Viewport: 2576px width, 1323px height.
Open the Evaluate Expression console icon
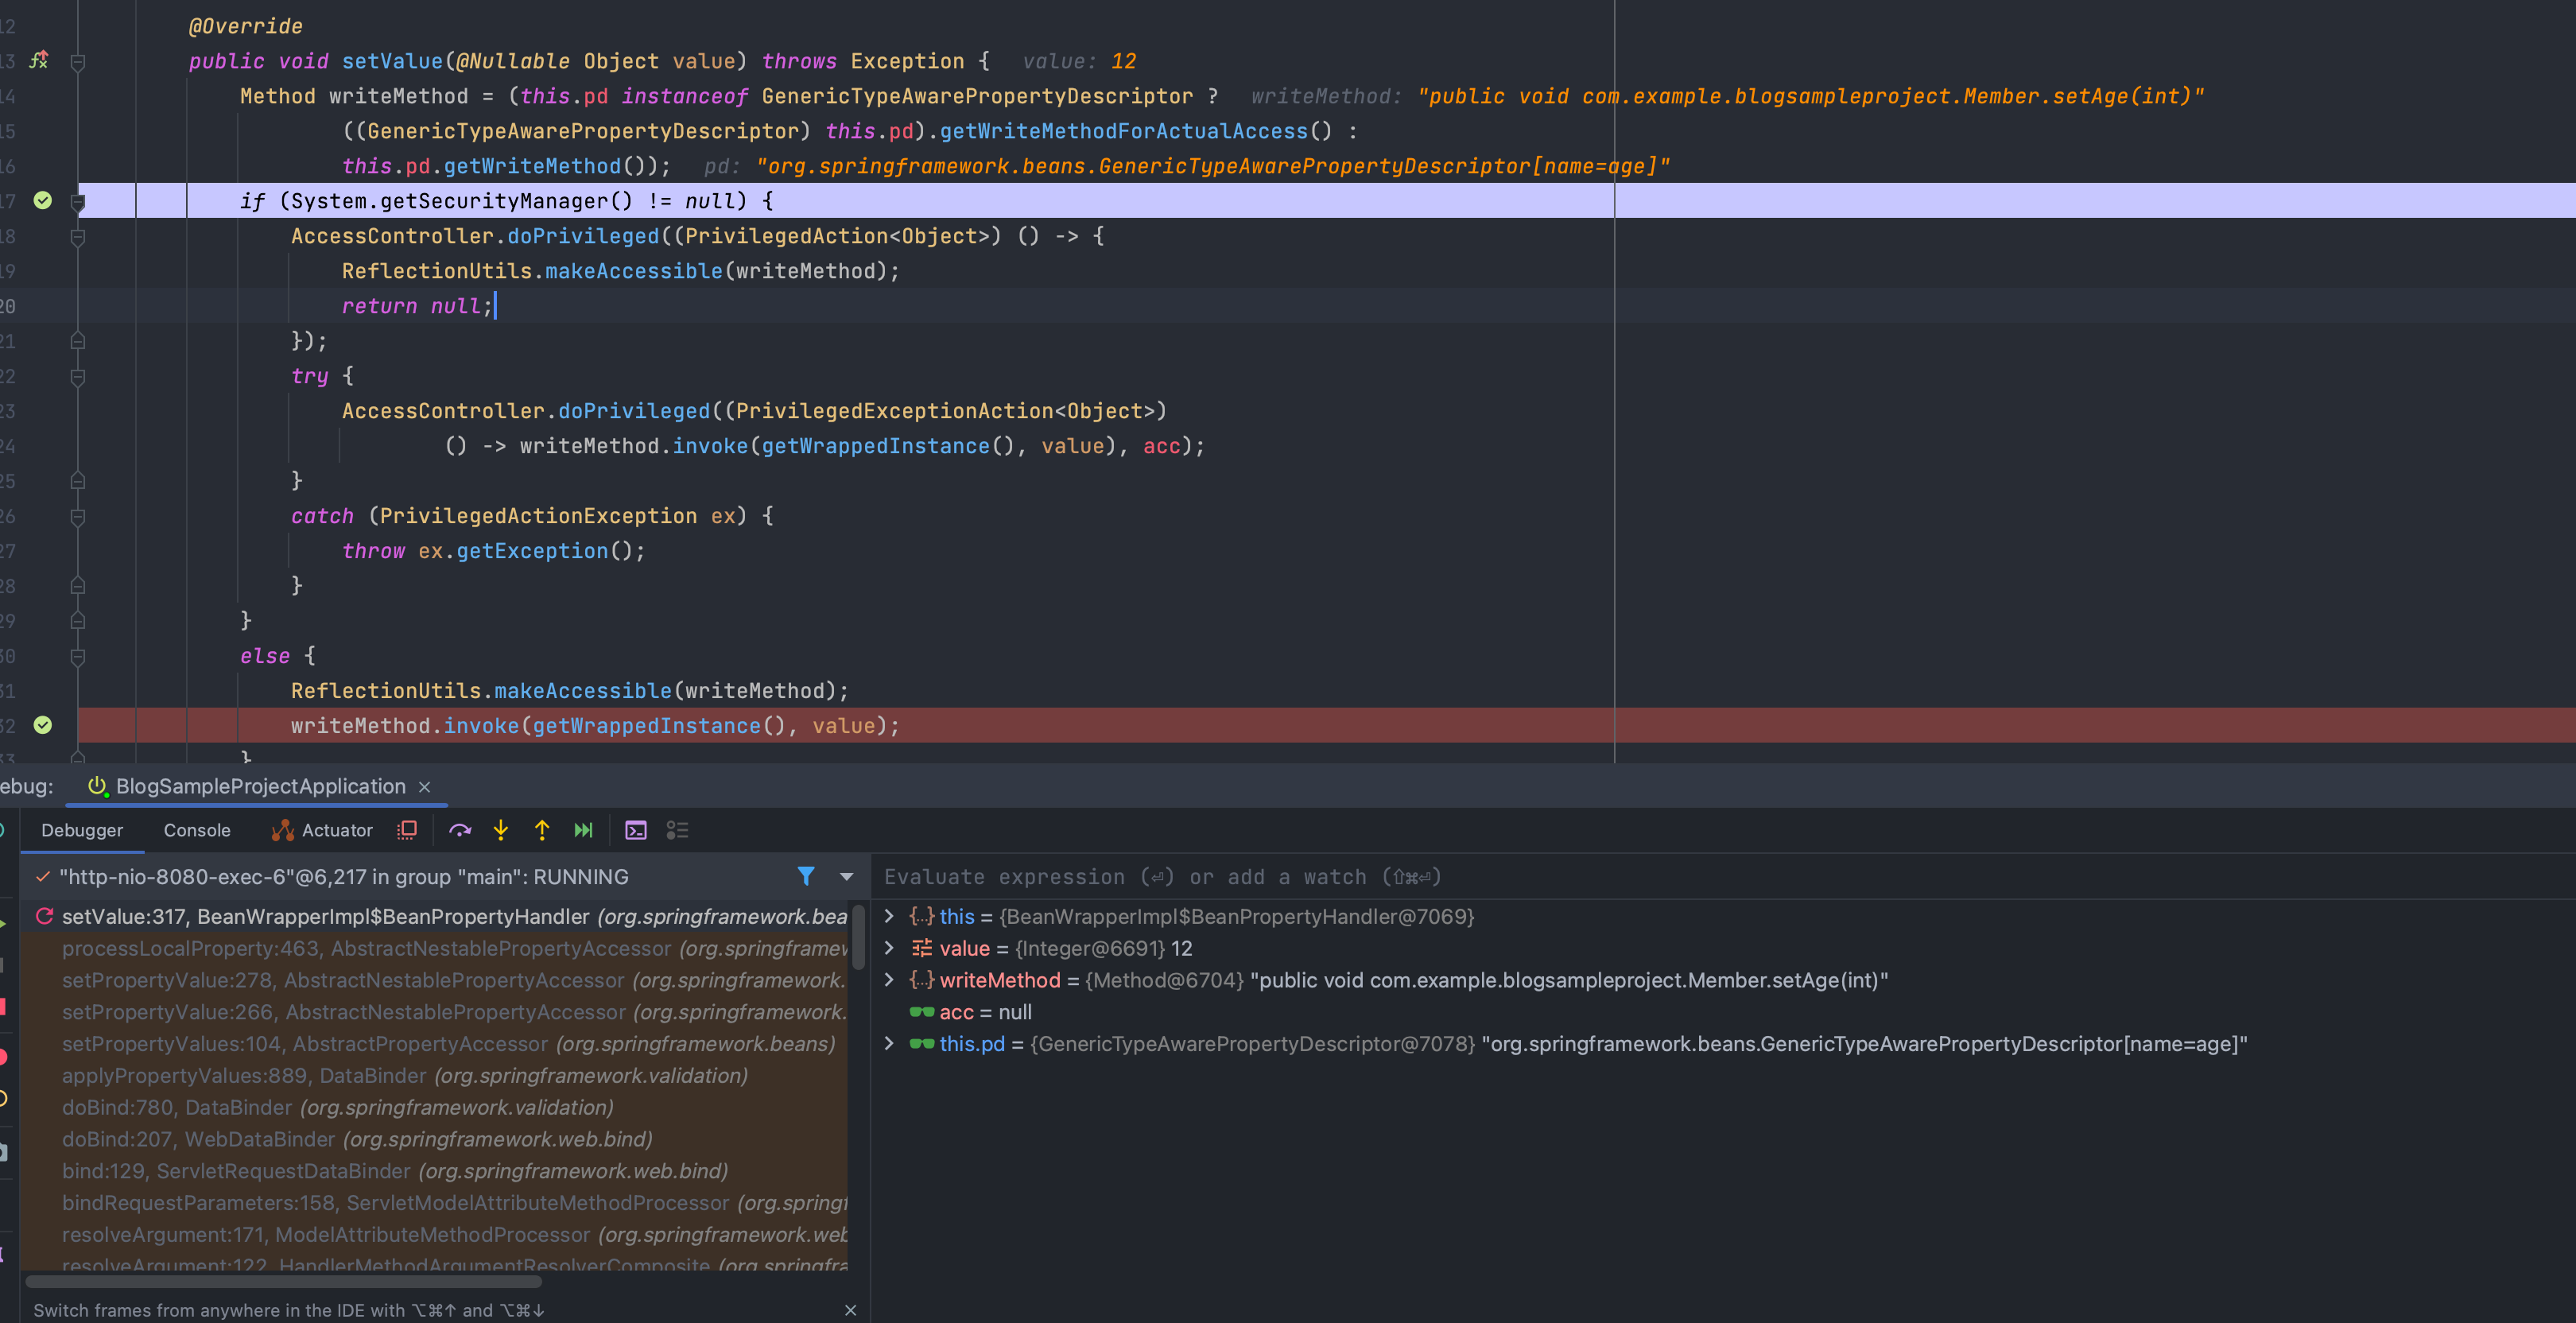point(636,830)
